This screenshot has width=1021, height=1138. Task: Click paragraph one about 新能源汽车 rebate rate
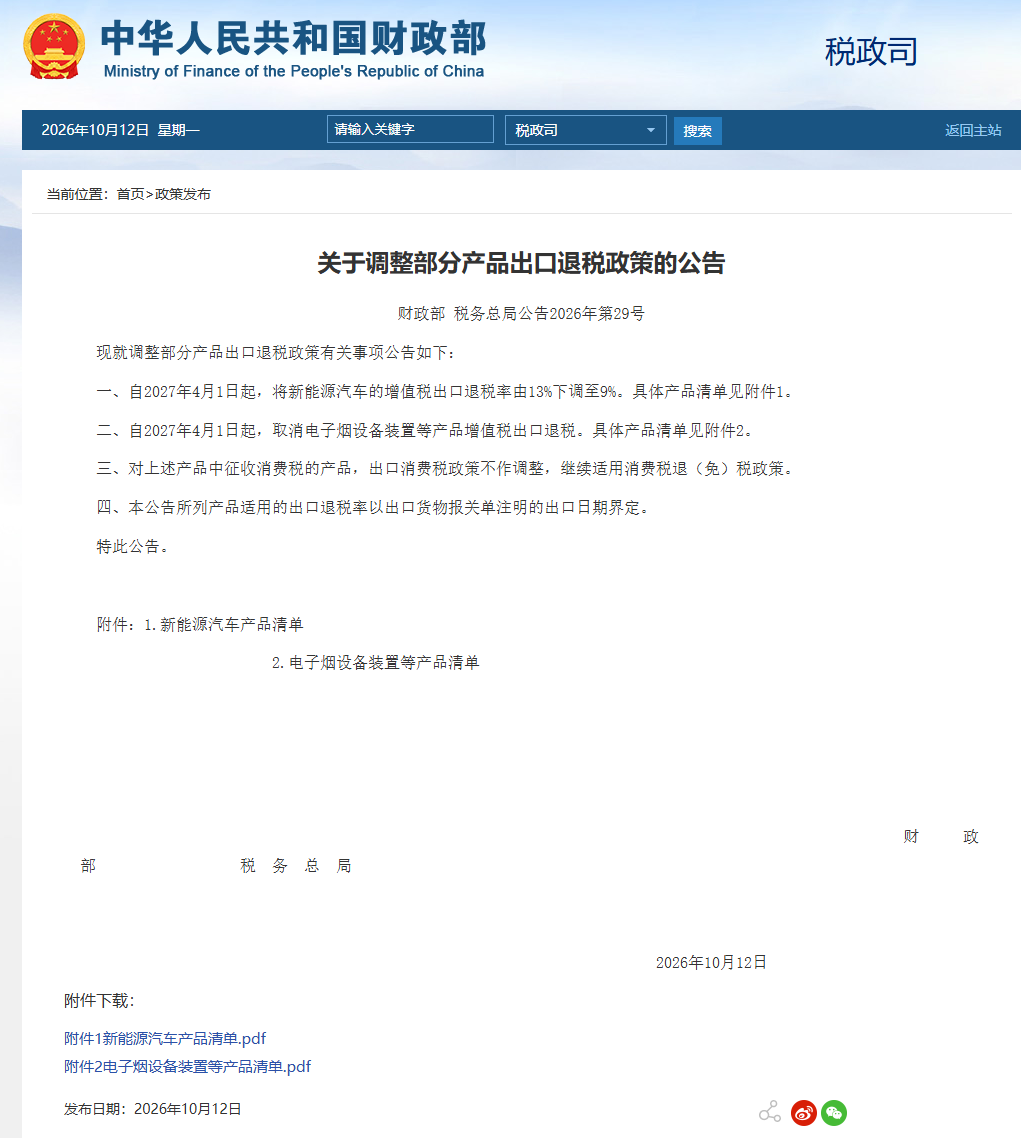point(447,392)
